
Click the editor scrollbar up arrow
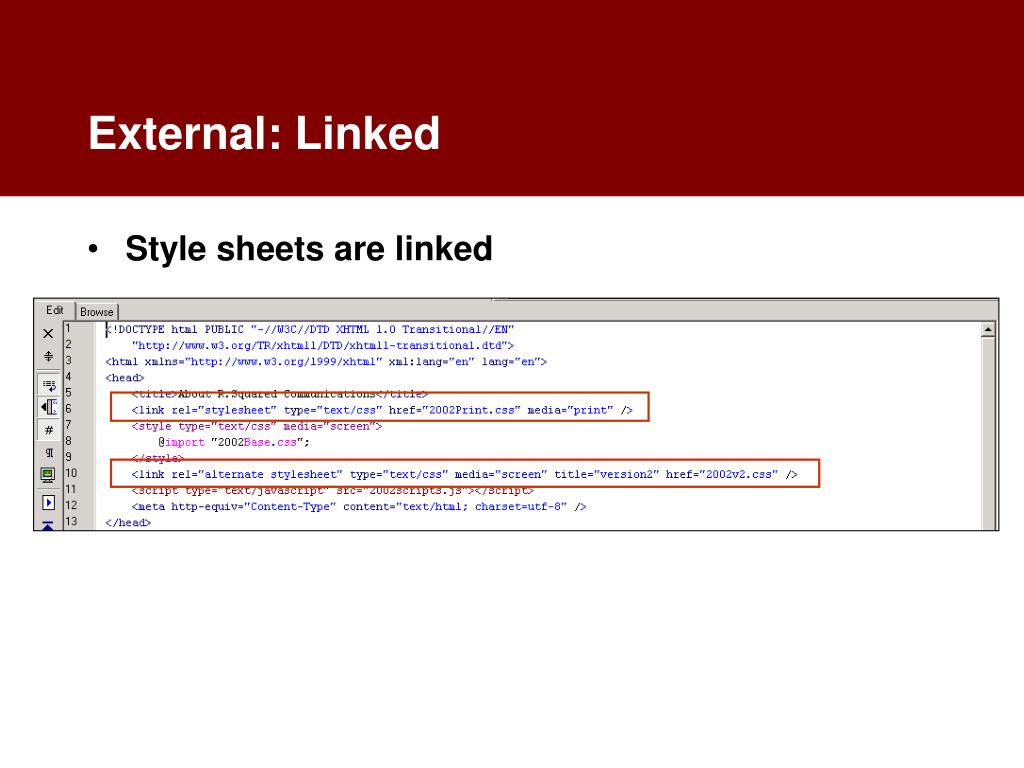pyautogui.click(x=988, y=330)
